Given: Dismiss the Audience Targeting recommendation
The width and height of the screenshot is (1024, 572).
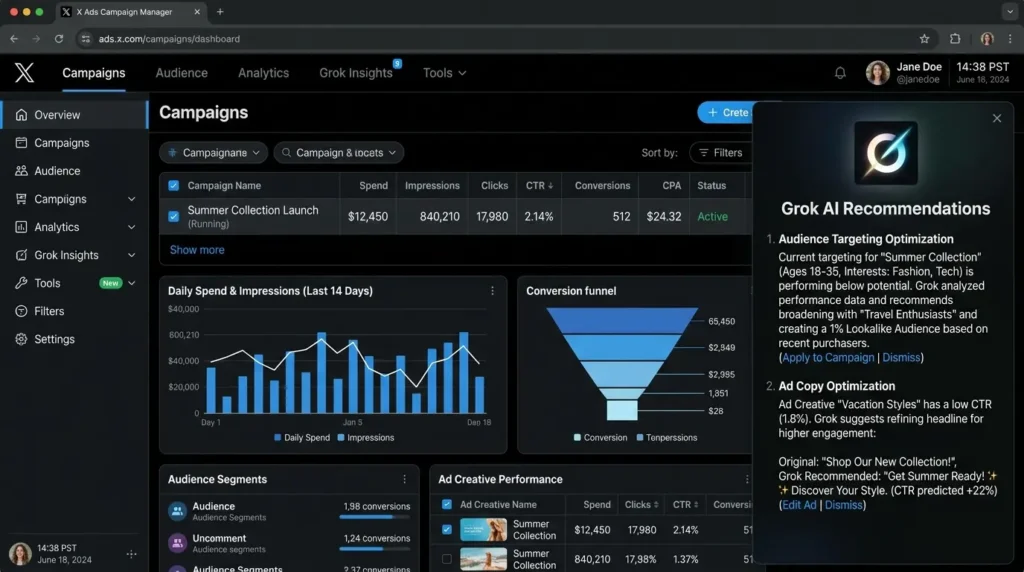Looking at the screenshot, I should coord(901,357).
